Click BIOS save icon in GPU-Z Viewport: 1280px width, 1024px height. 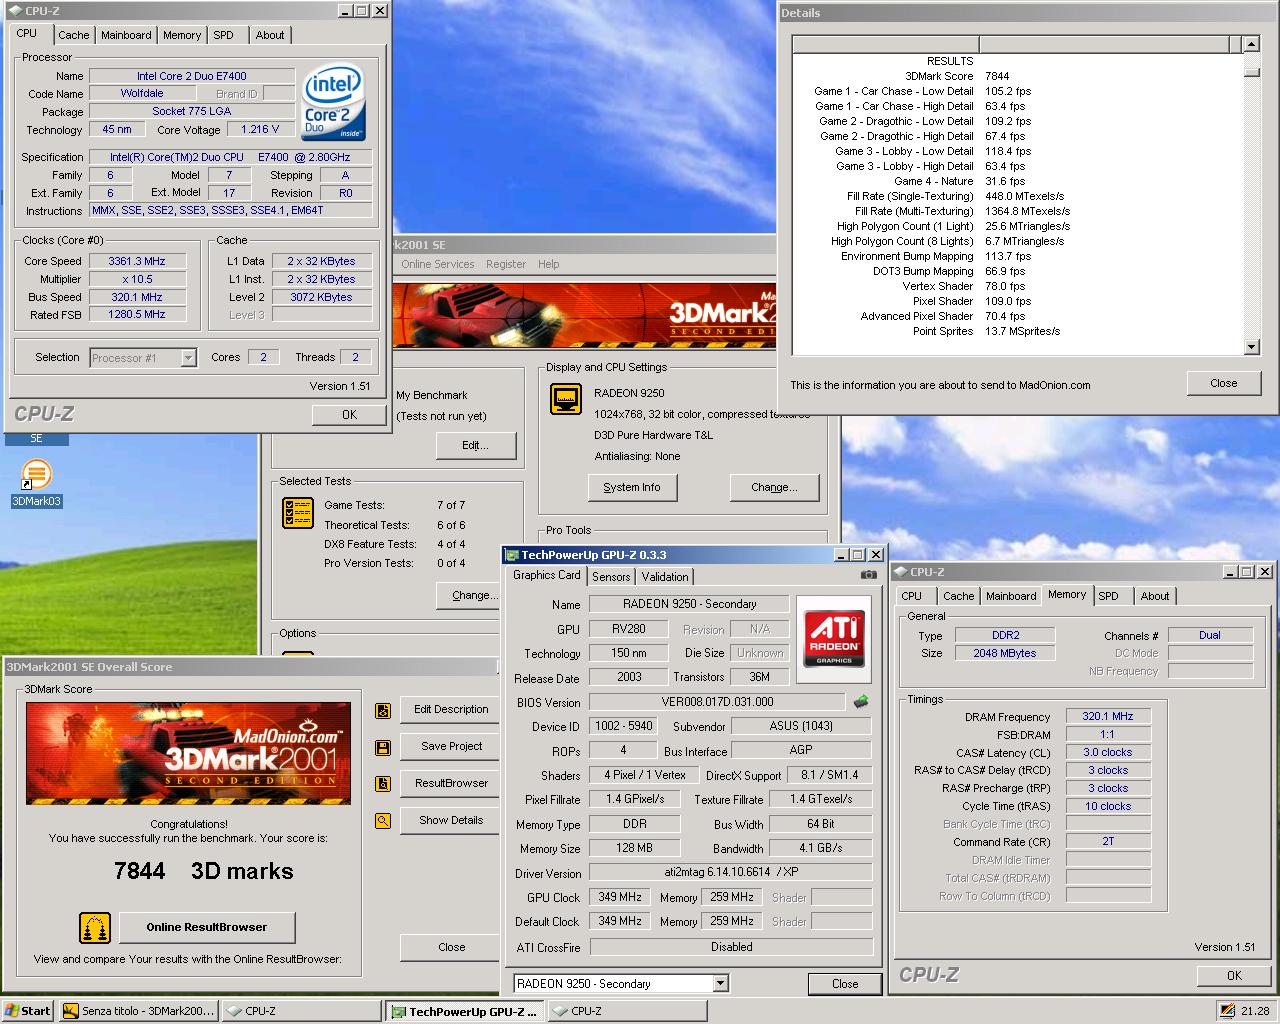(x=860, y=702)
